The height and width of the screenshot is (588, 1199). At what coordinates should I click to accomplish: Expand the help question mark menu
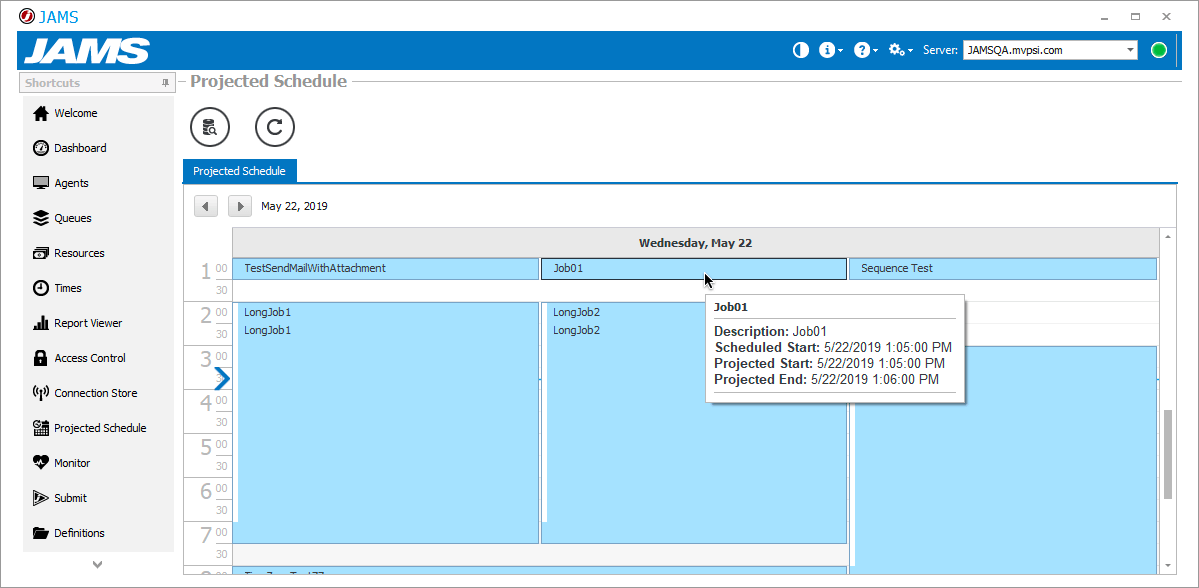point(862,49)
